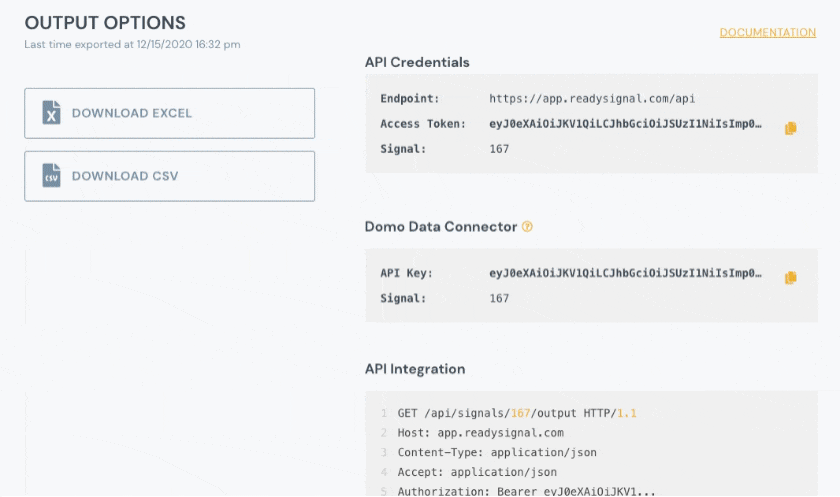The image size is (840, 497).
Task: Click the Access Token value text
Action: click(625, 124)
